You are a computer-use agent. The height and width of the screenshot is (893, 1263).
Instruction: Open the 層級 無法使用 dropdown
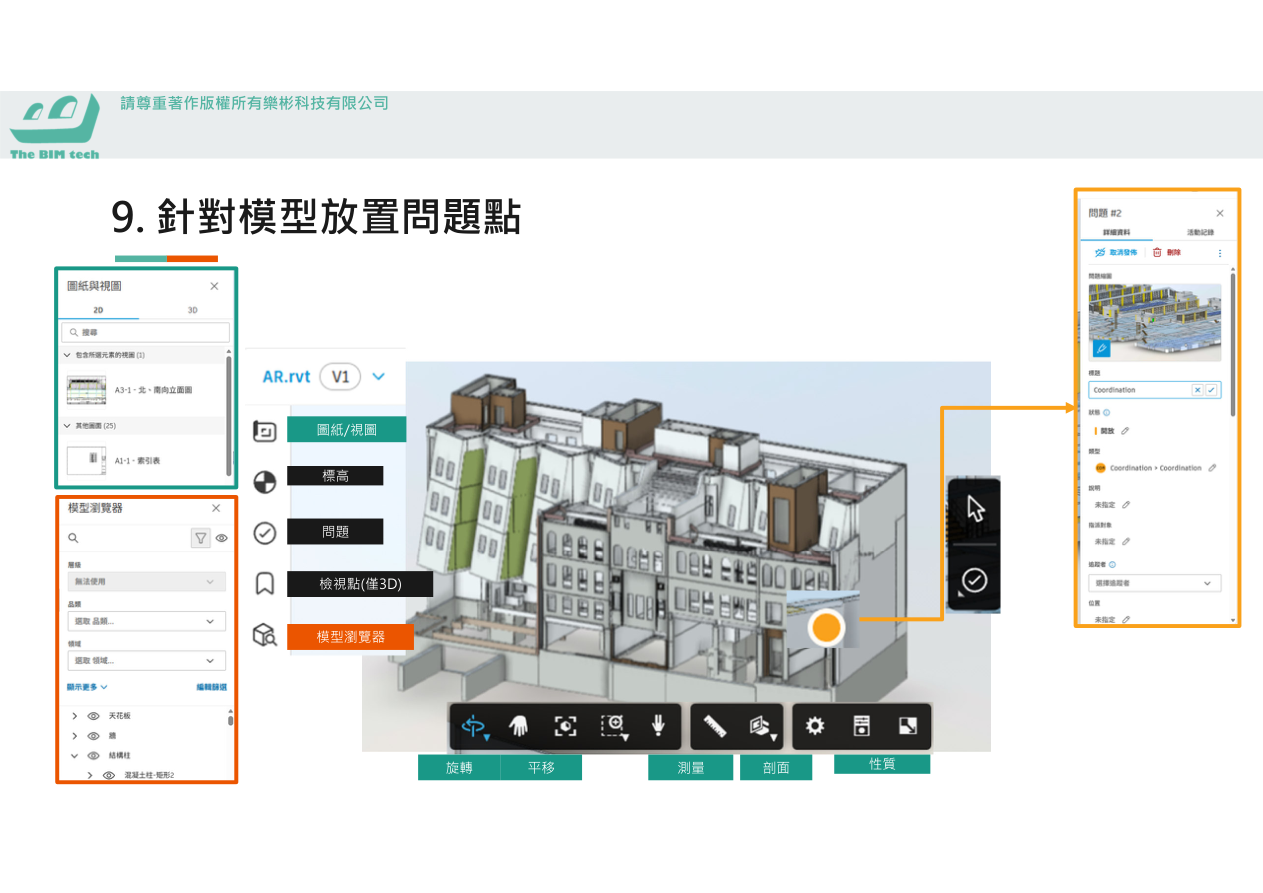(146, 581)
